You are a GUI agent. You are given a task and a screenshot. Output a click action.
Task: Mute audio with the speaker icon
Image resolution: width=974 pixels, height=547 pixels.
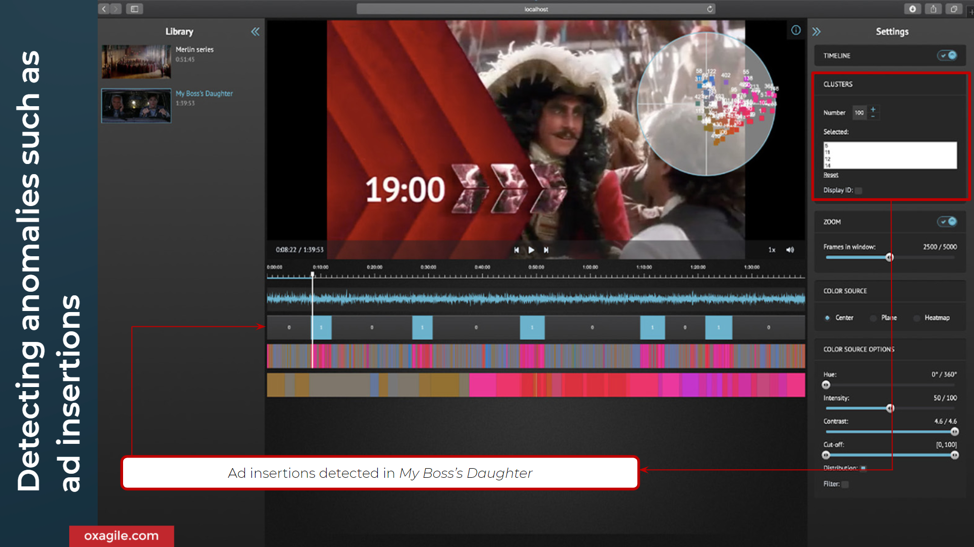coord(790,250)
